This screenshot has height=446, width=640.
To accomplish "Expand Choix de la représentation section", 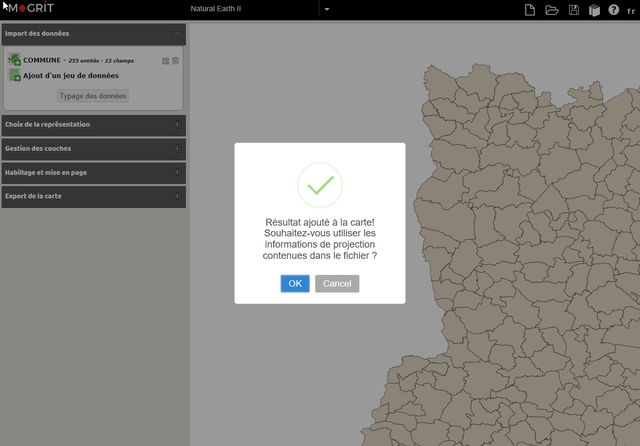I will (x=176, y=124).
